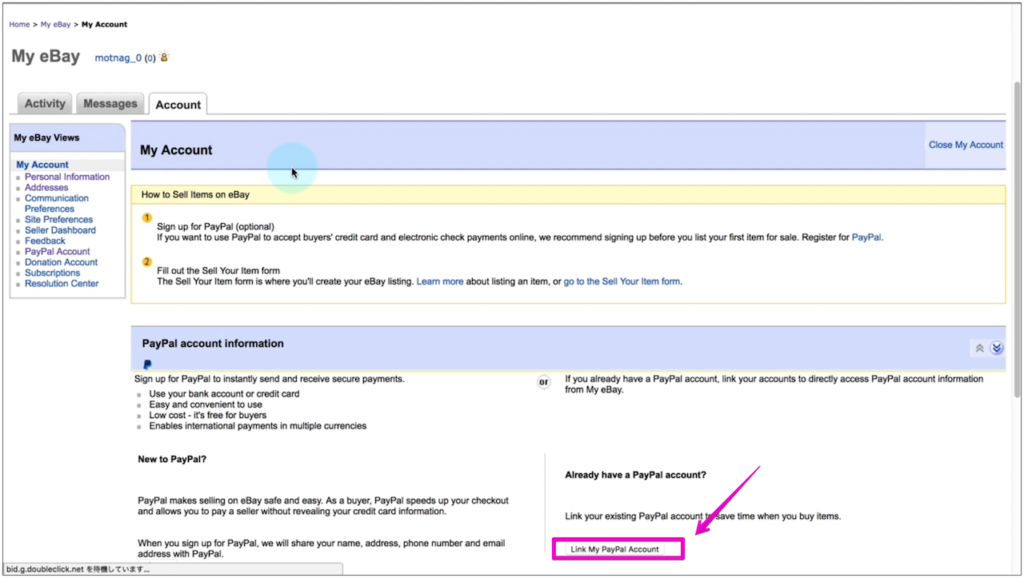Click the page vertical scrollbar
This screenshot has width=1024, height=578.
[x=1017, y=238]
